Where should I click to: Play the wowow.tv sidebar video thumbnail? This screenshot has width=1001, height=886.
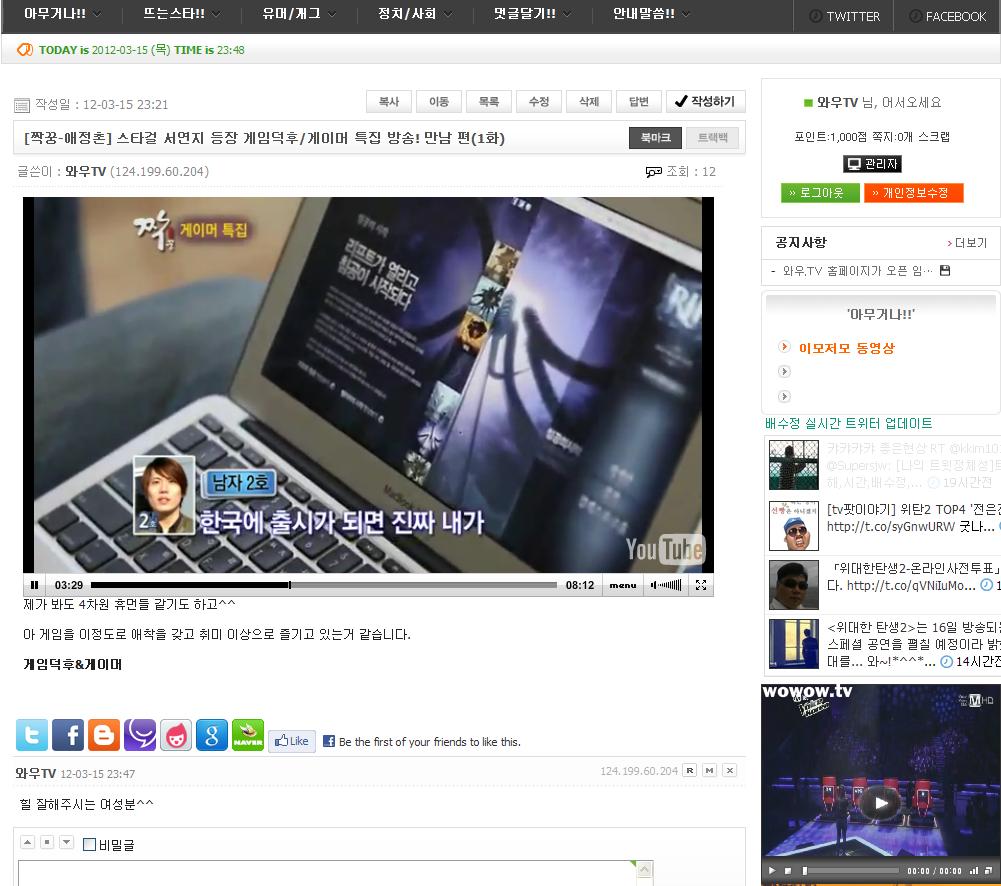click(880, 802)
